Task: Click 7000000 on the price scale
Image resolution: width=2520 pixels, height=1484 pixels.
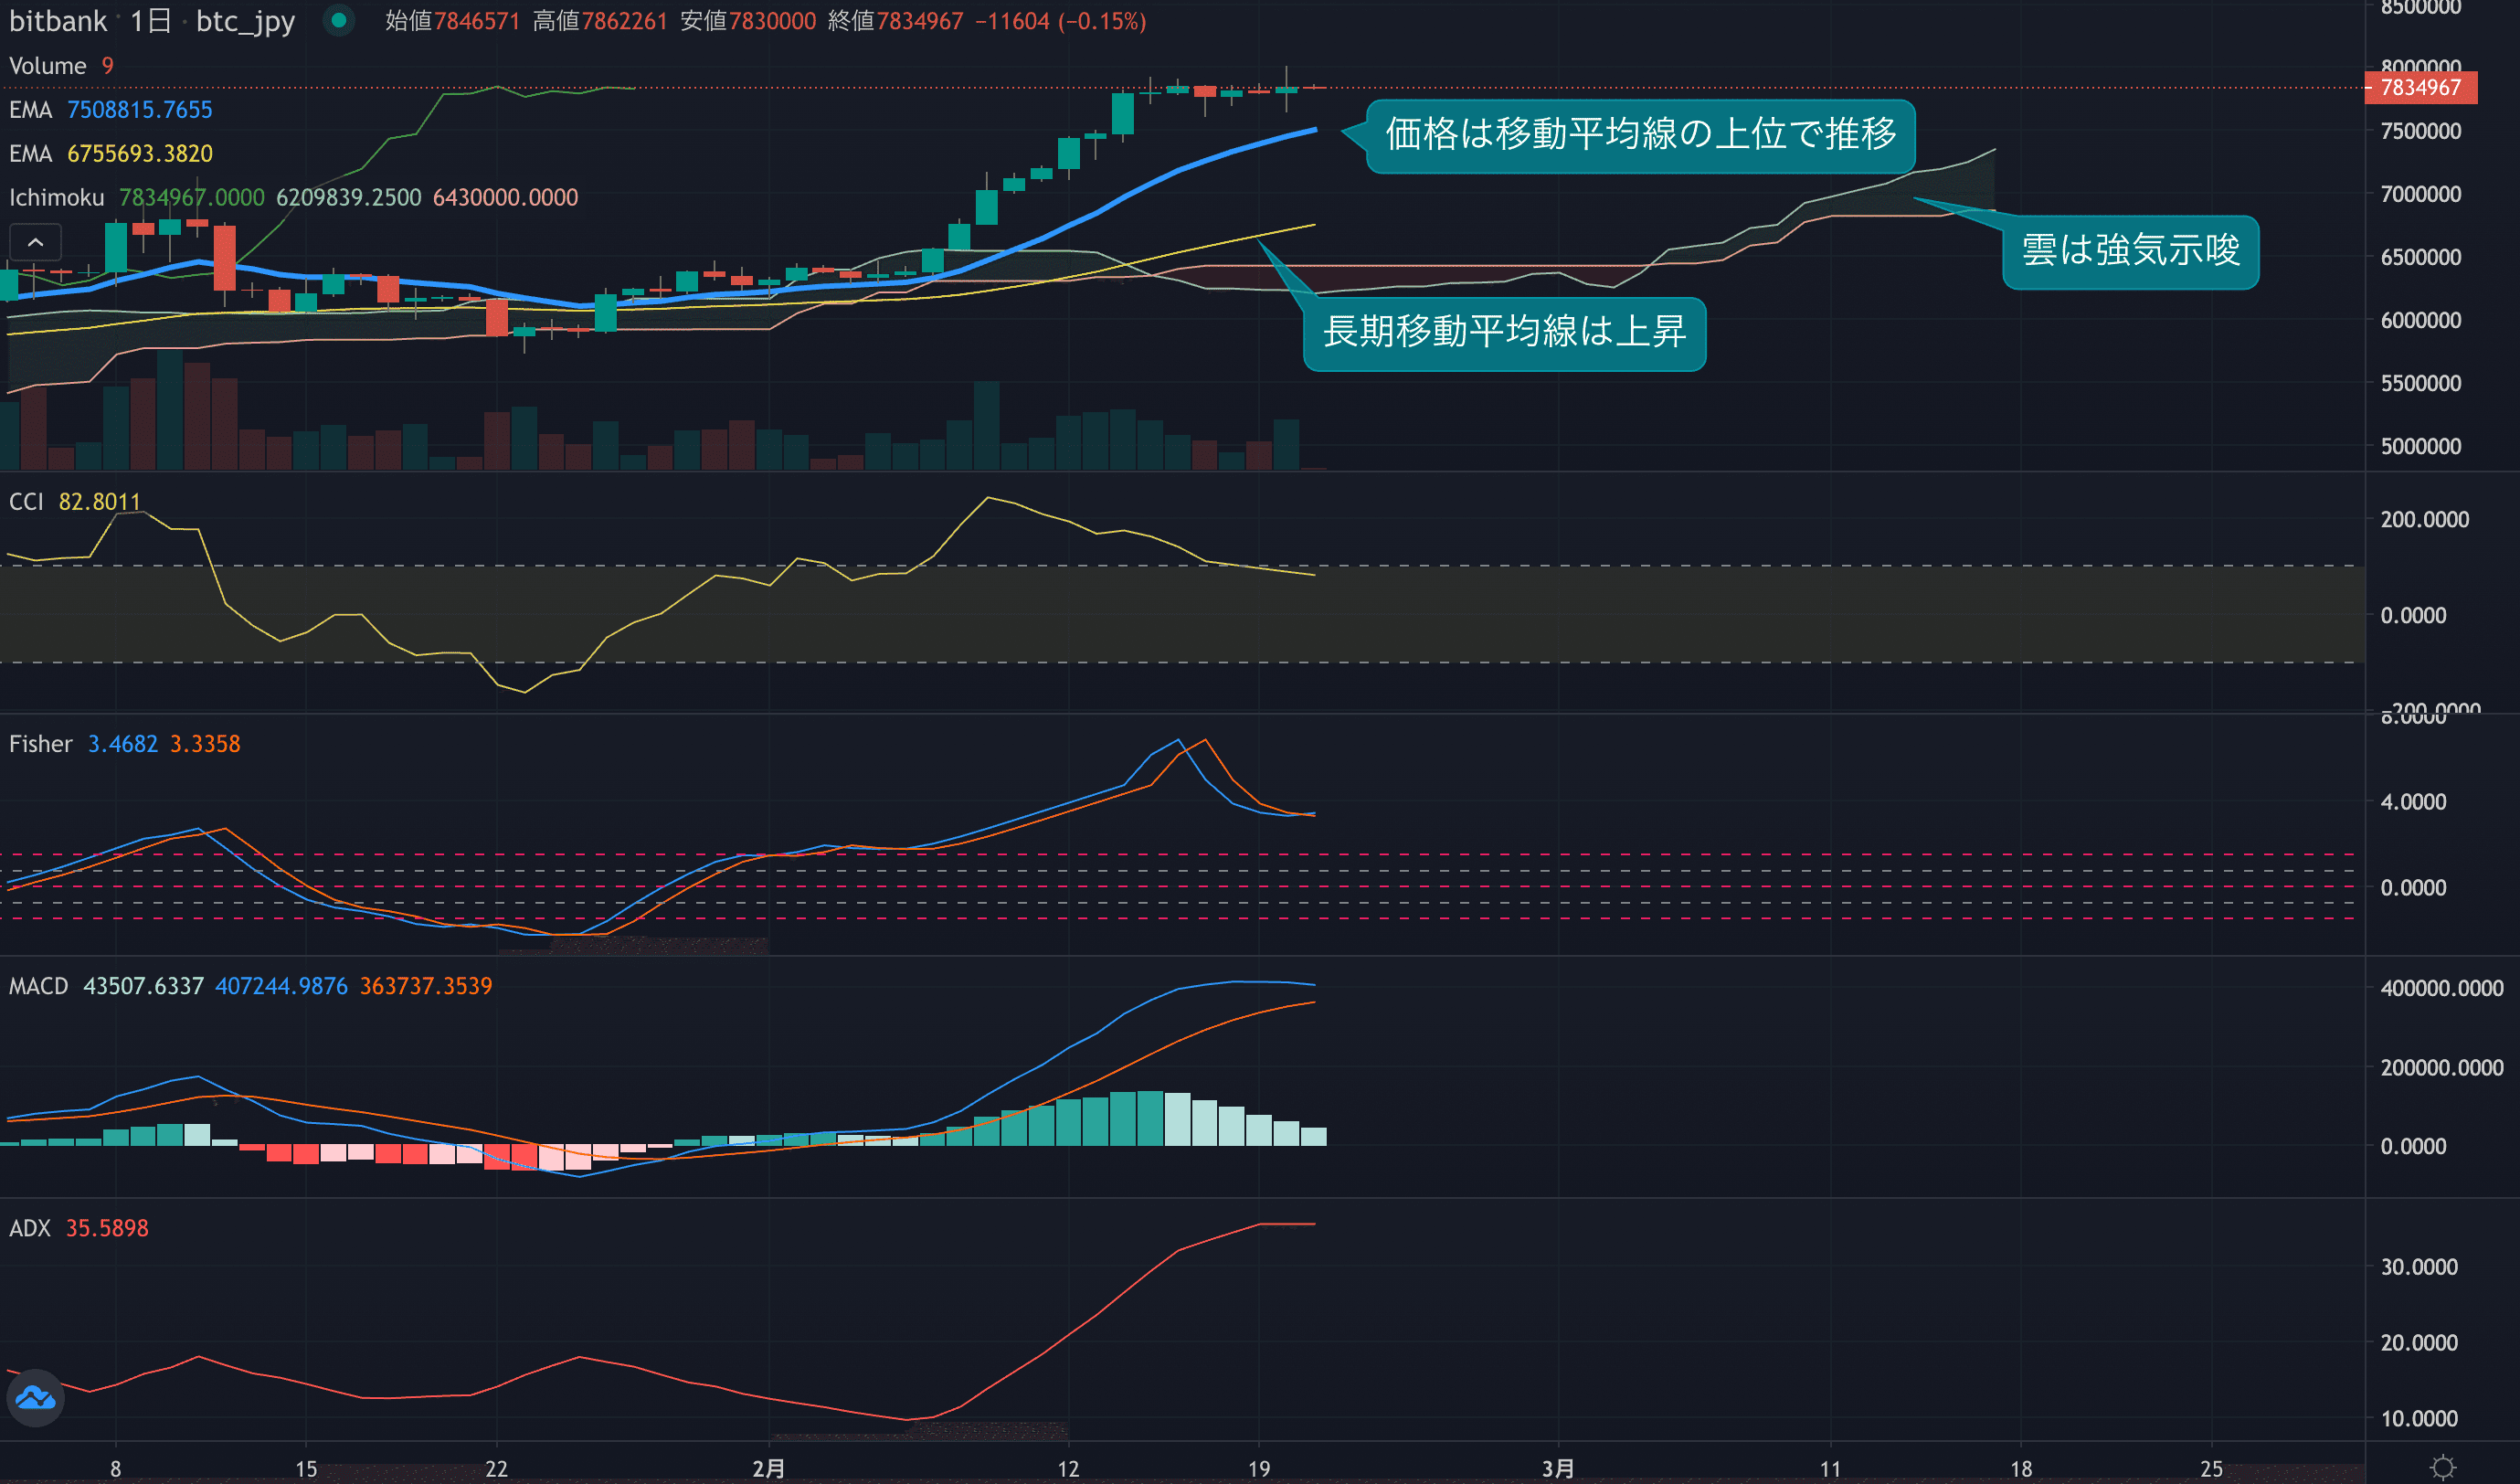Action: [2420, 194]
